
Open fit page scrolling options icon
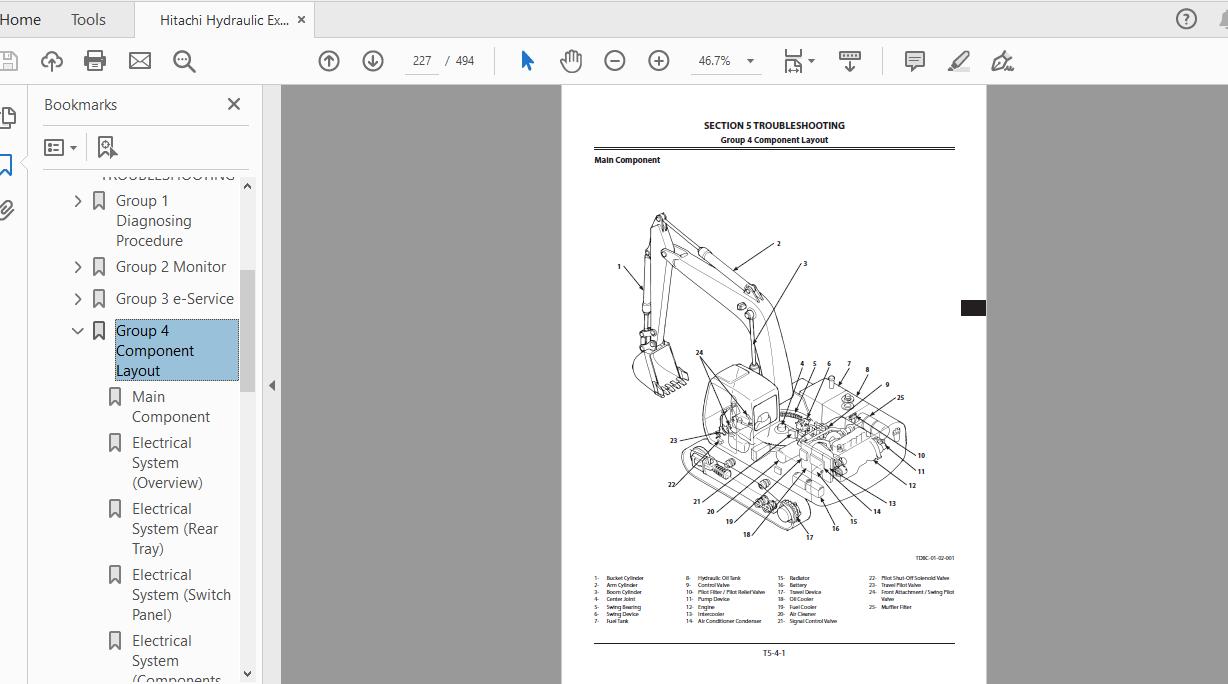point(798,61)
